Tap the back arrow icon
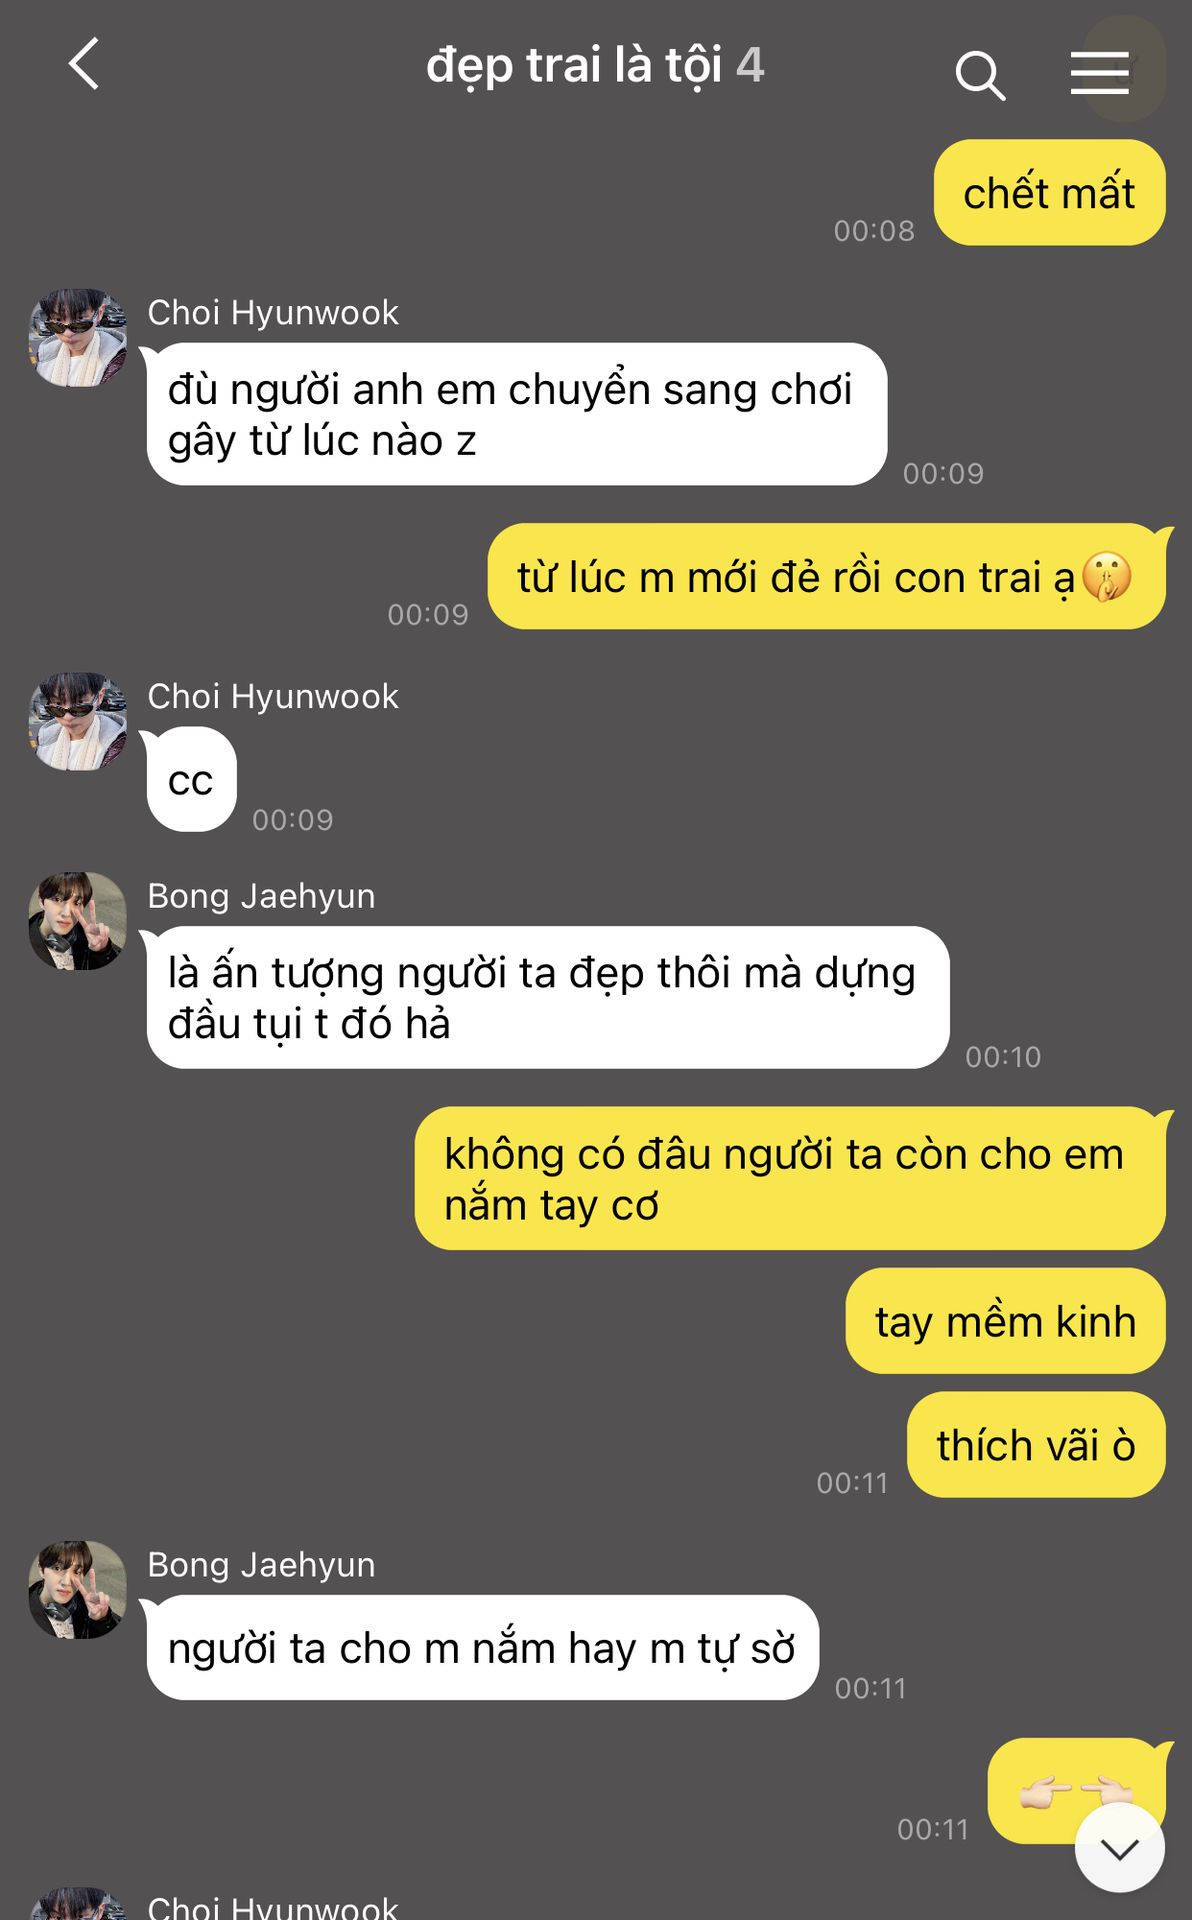Viewport: 1192px width, 1920px height. 84,65
